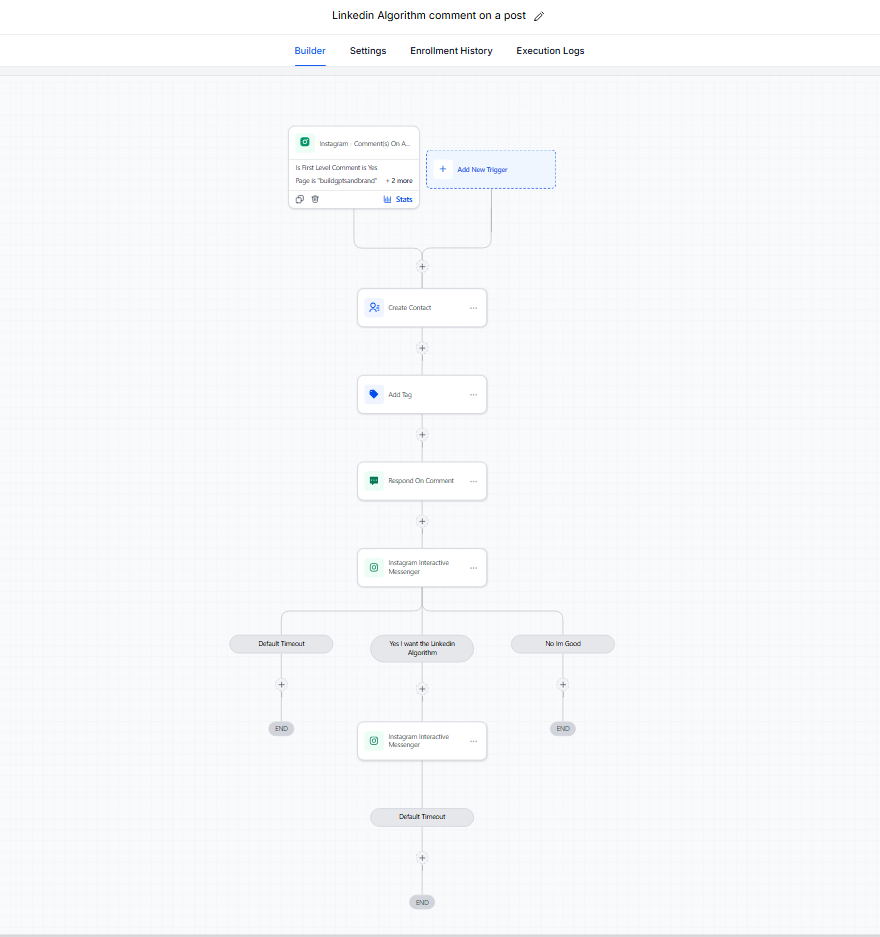Click 'Instagram - Comment(s) On A...' trigger title
The height and width of the screenshot is (937, 880).
(x=364, y=143)
